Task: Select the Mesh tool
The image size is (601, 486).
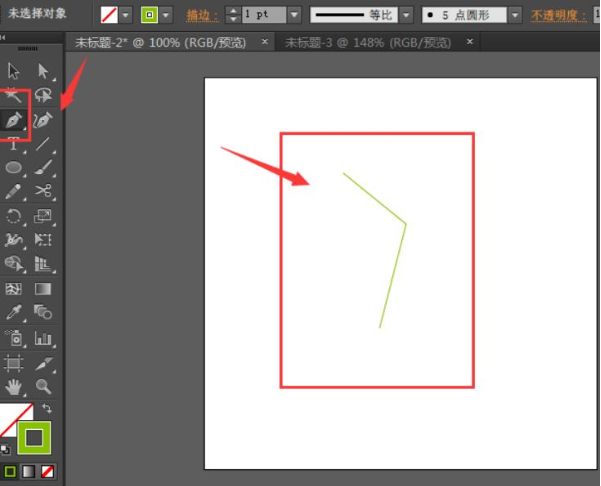Action: [x=13, y=289]
